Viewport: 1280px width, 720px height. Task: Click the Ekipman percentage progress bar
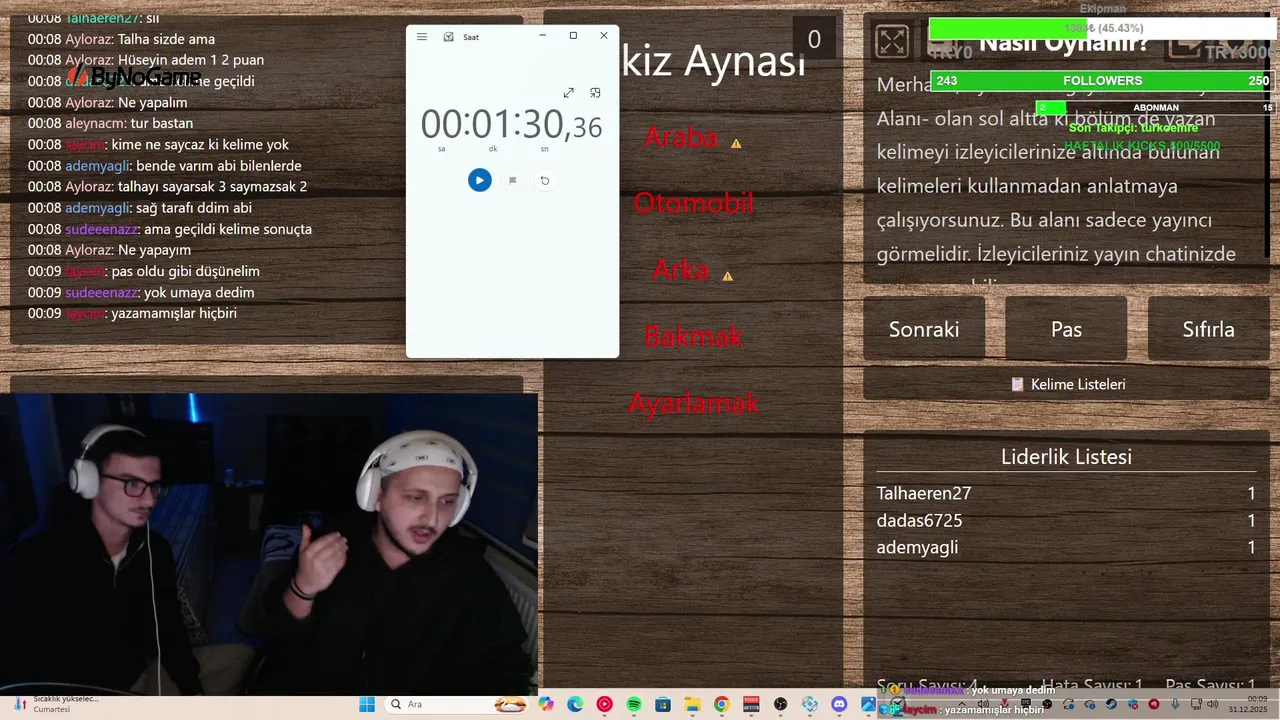(1102, 28)
